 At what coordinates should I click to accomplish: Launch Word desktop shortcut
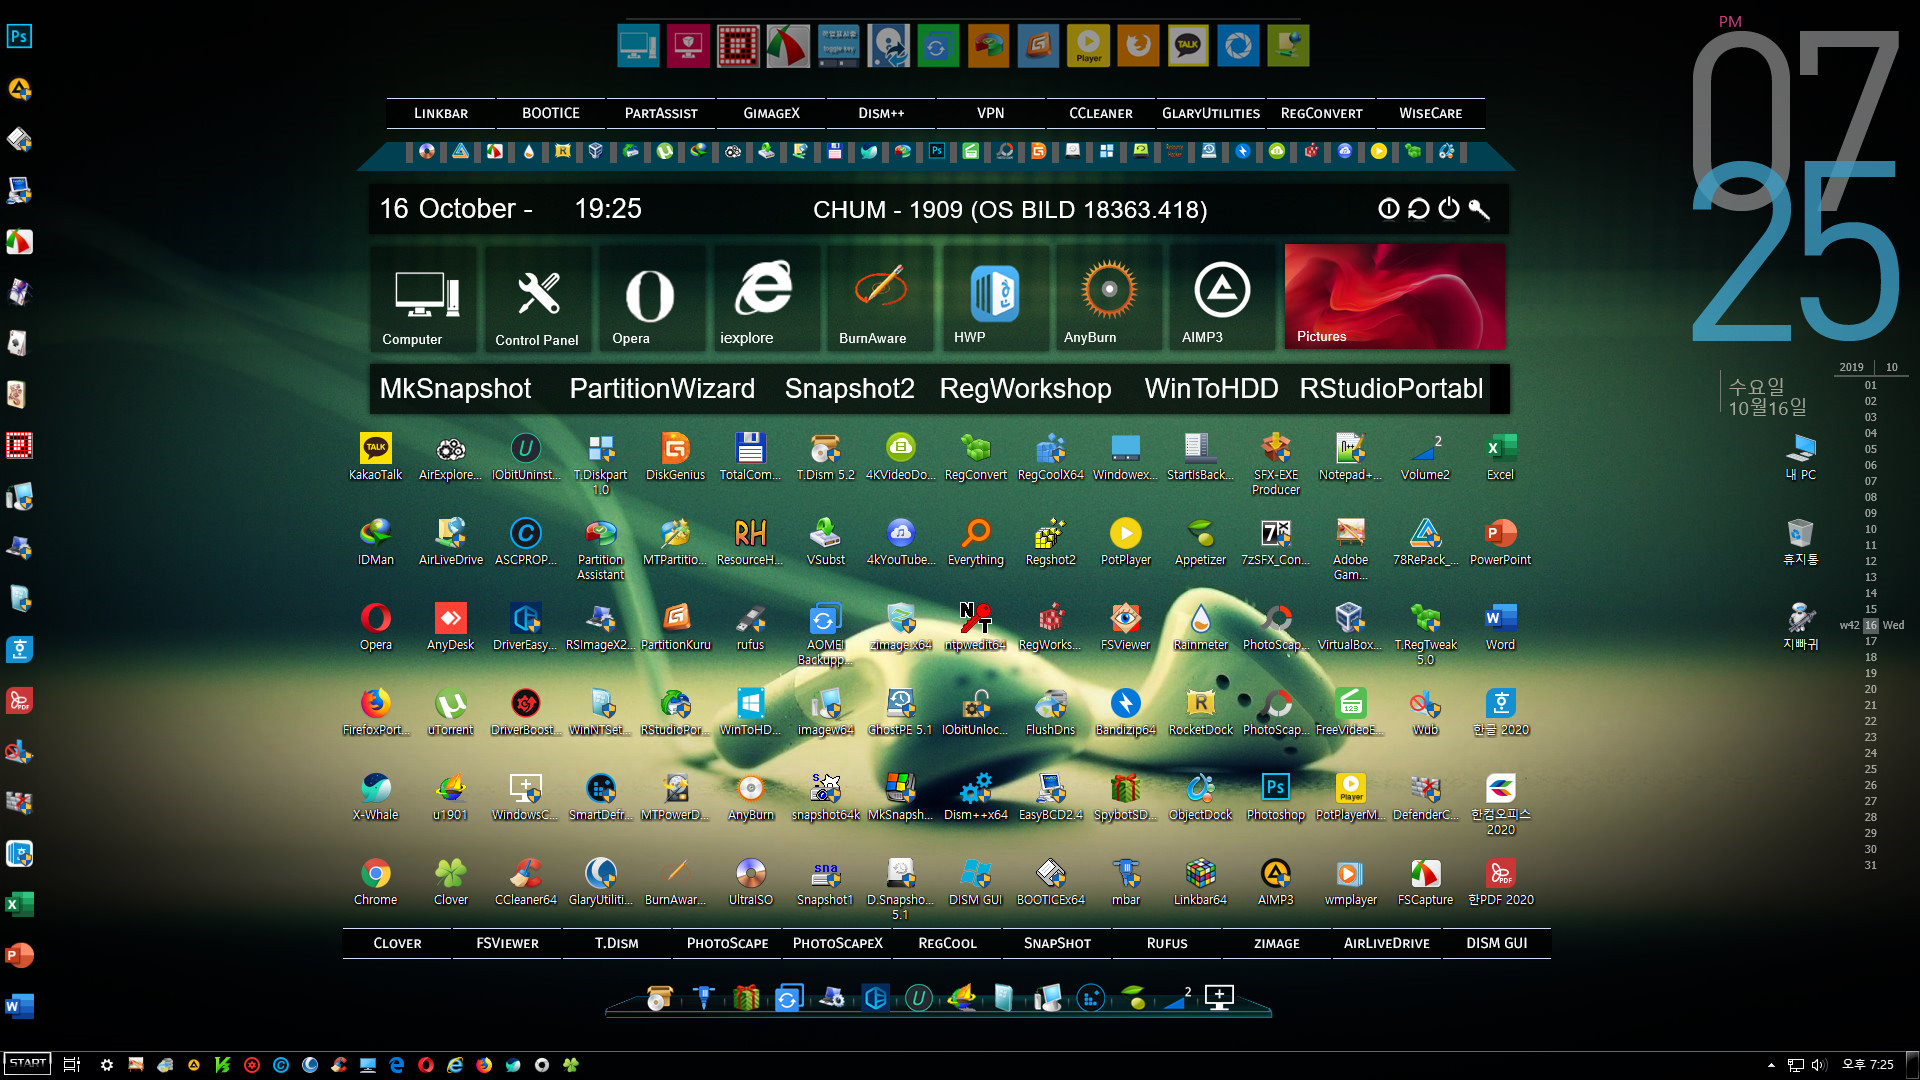1500,627
